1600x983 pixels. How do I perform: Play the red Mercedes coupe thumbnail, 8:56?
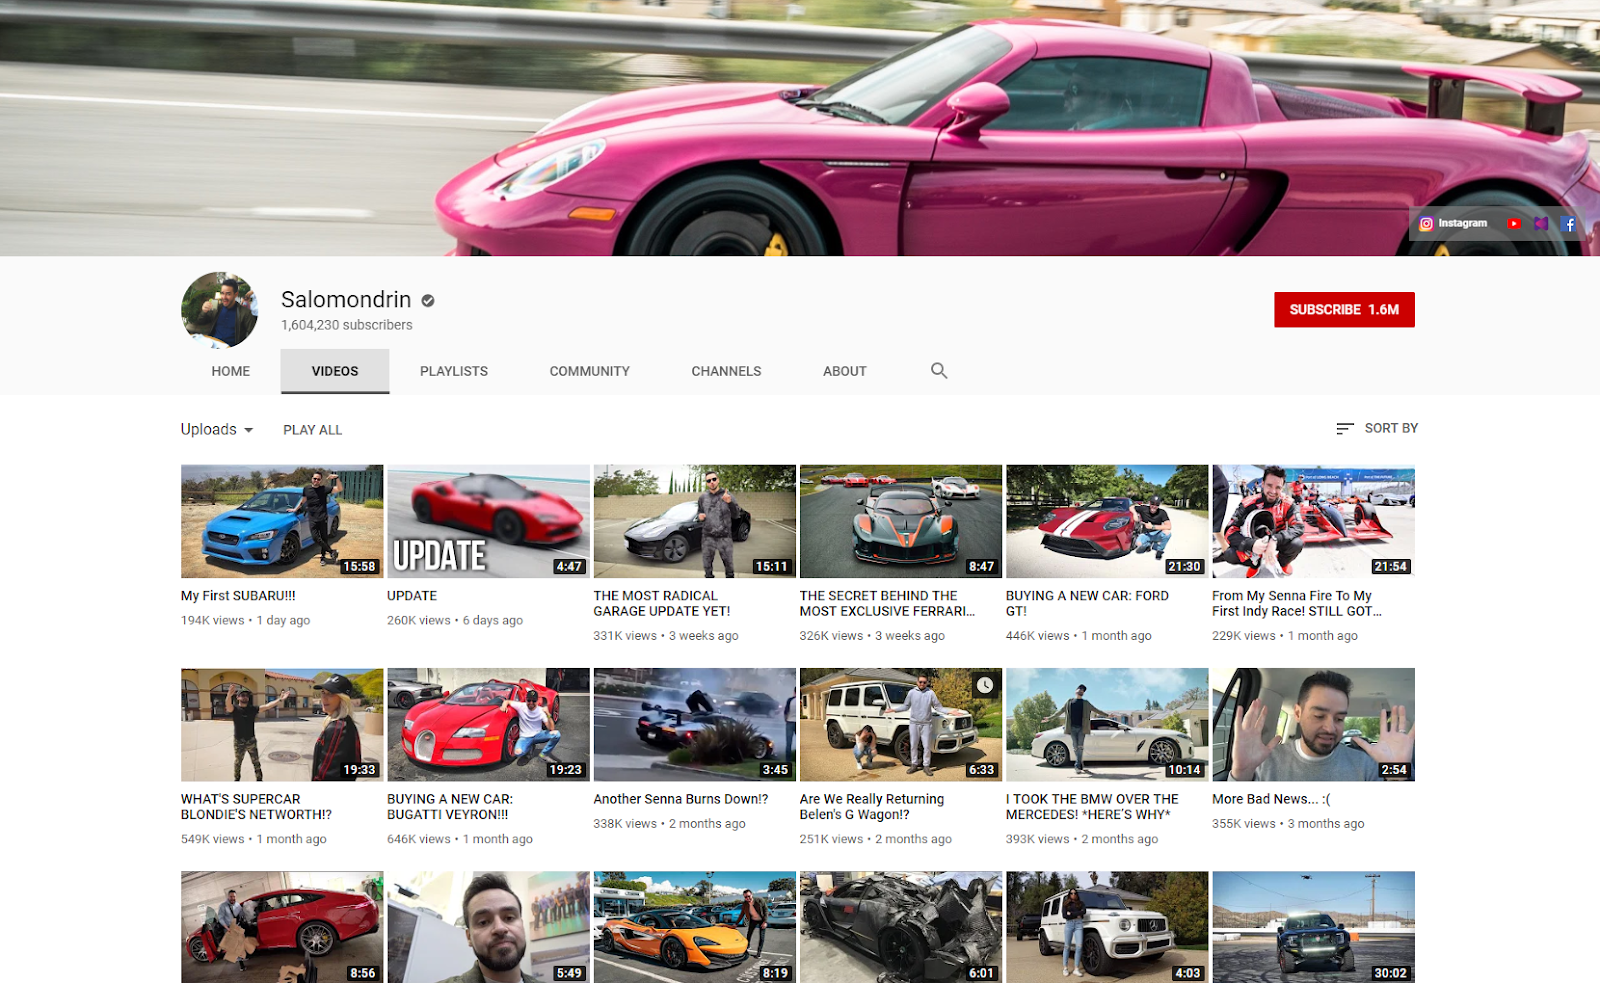point(282,927)
